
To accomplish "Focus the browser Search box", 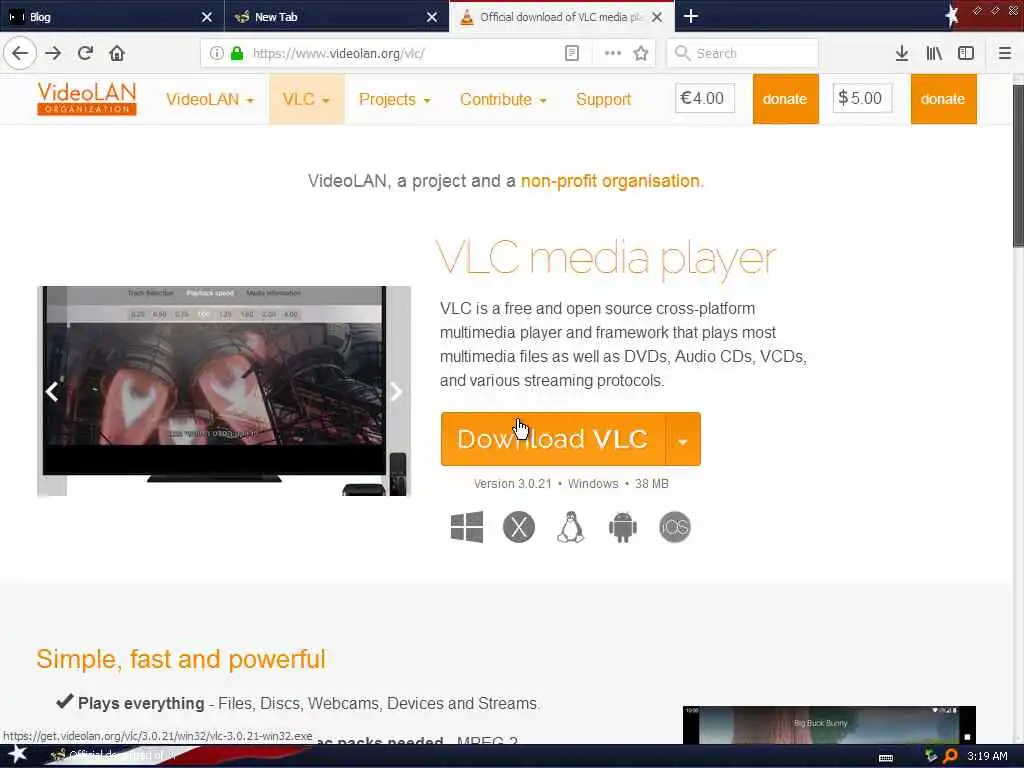I will (x=743, y=54).
